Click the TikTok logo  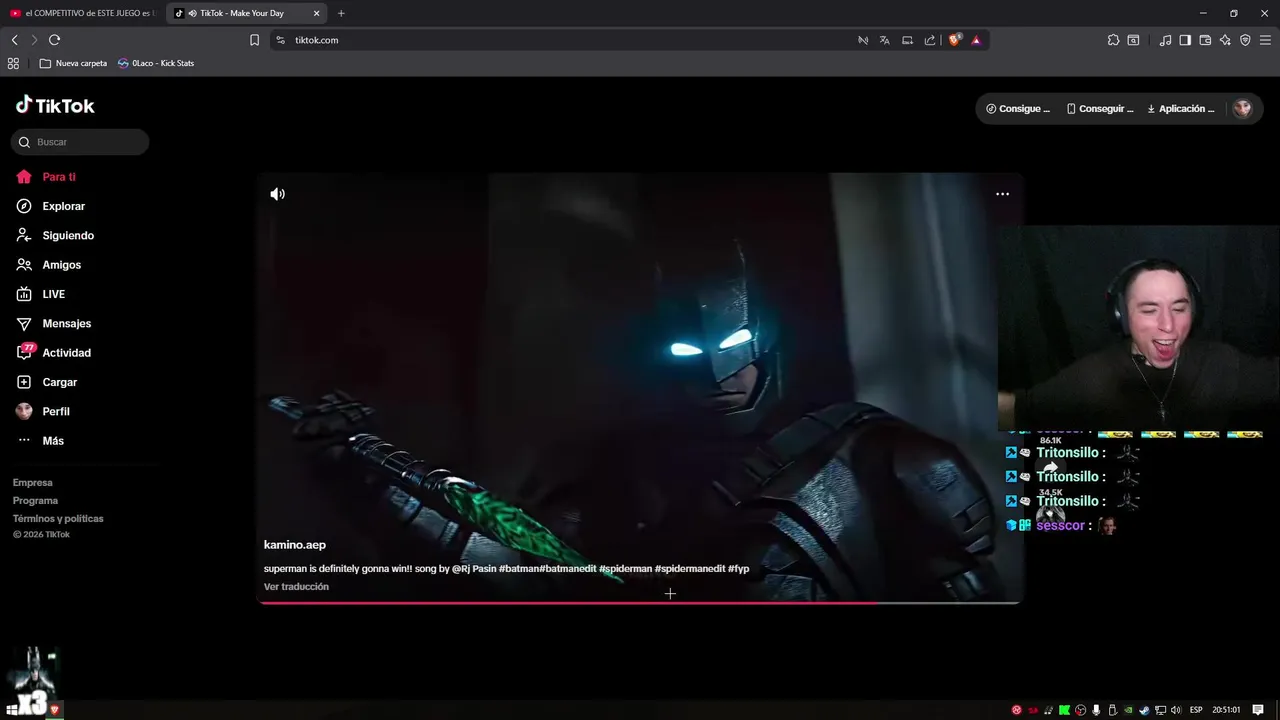click(55, 105)
